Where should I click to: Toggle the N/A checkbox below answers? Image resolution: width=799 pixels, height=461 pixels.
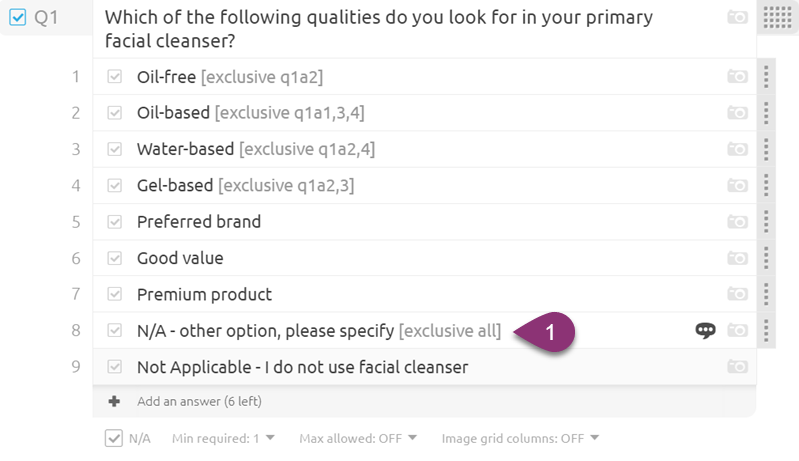tap(114, 438)
